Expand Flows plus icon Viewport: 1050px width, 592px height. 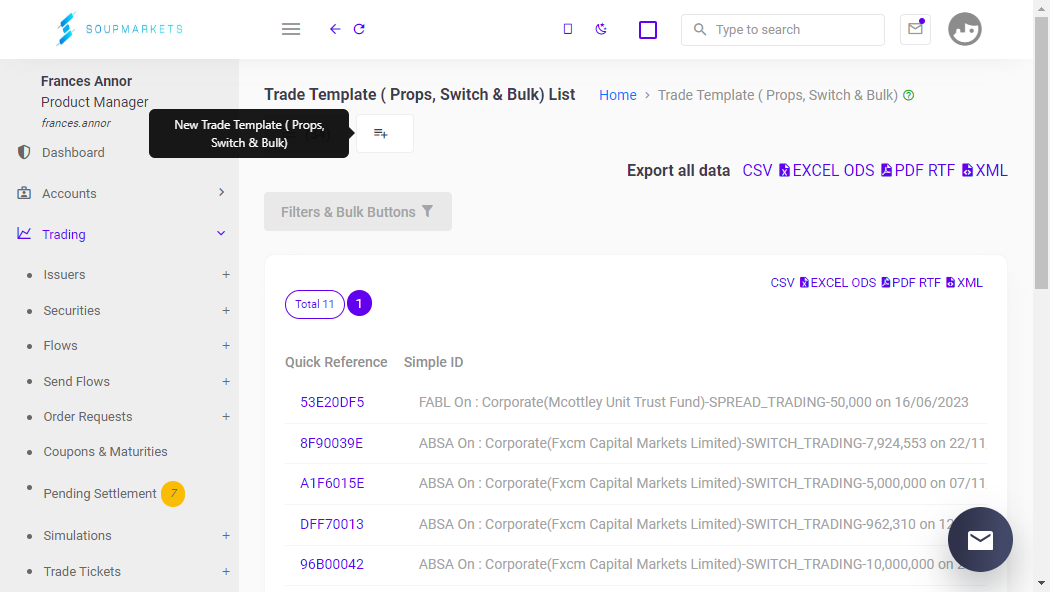pos(226,346)
